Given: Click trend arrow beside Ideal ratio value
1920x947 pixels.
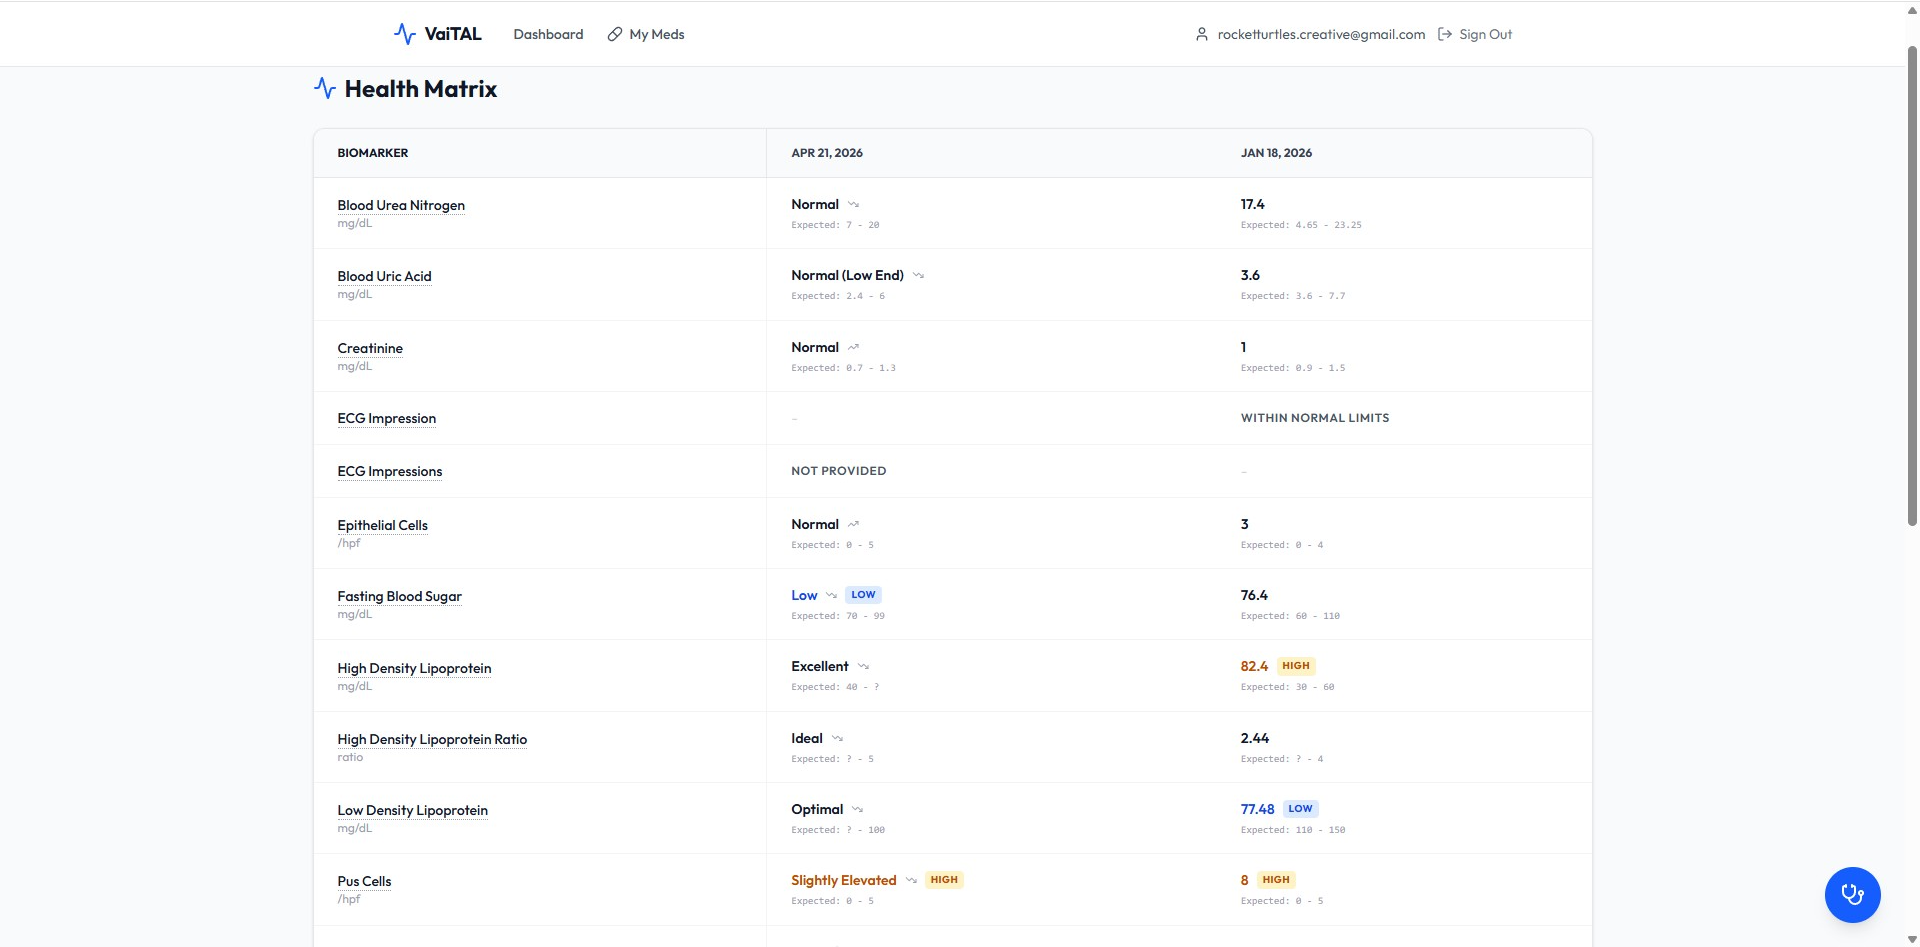Looking at the screenshot, I should click(837, 738).
